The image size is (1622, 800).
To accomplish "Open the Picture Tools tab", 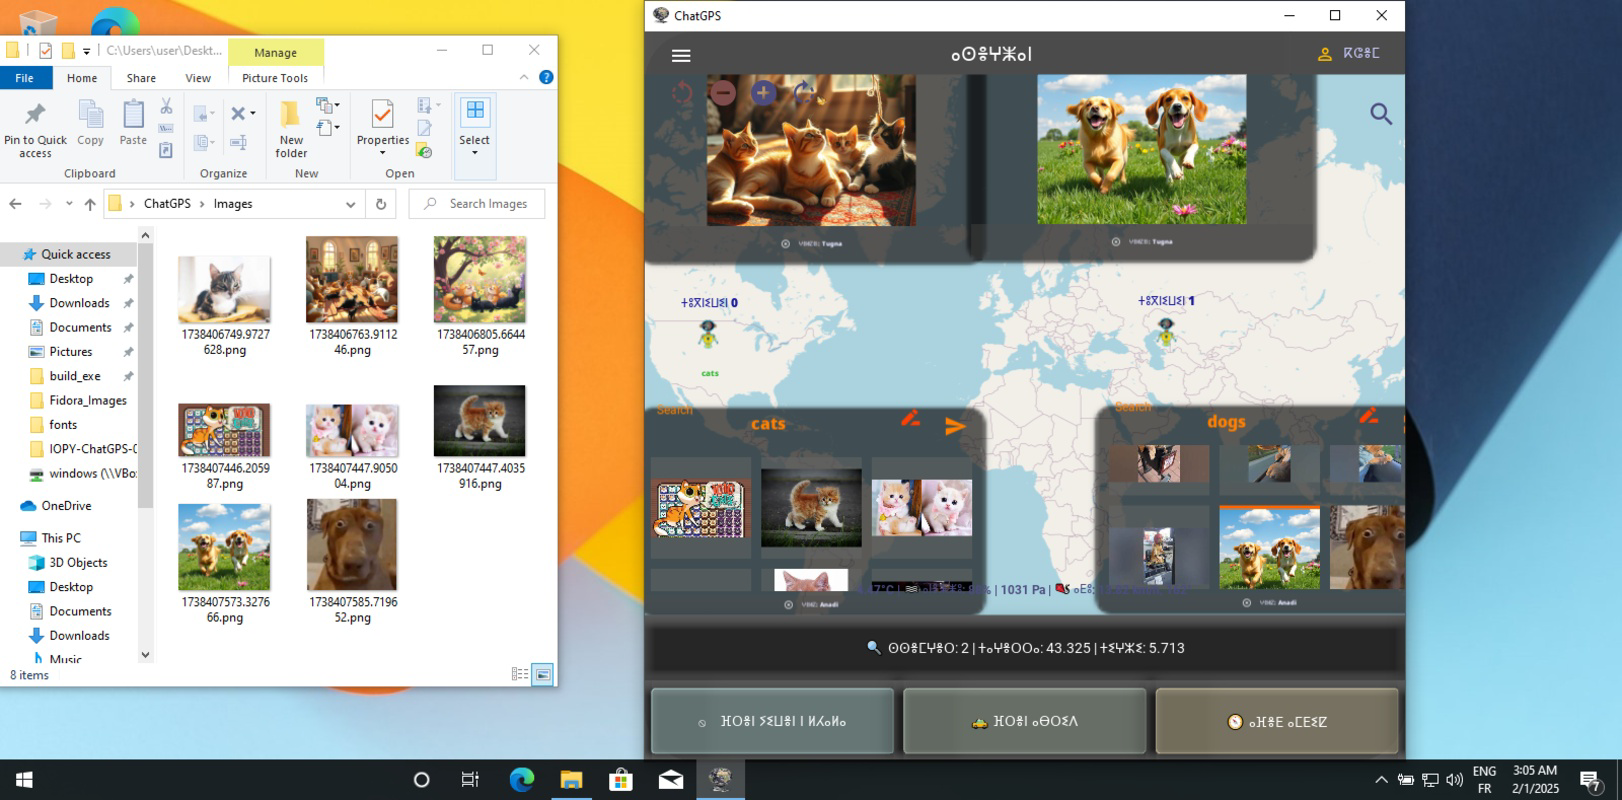I will 275,78.
